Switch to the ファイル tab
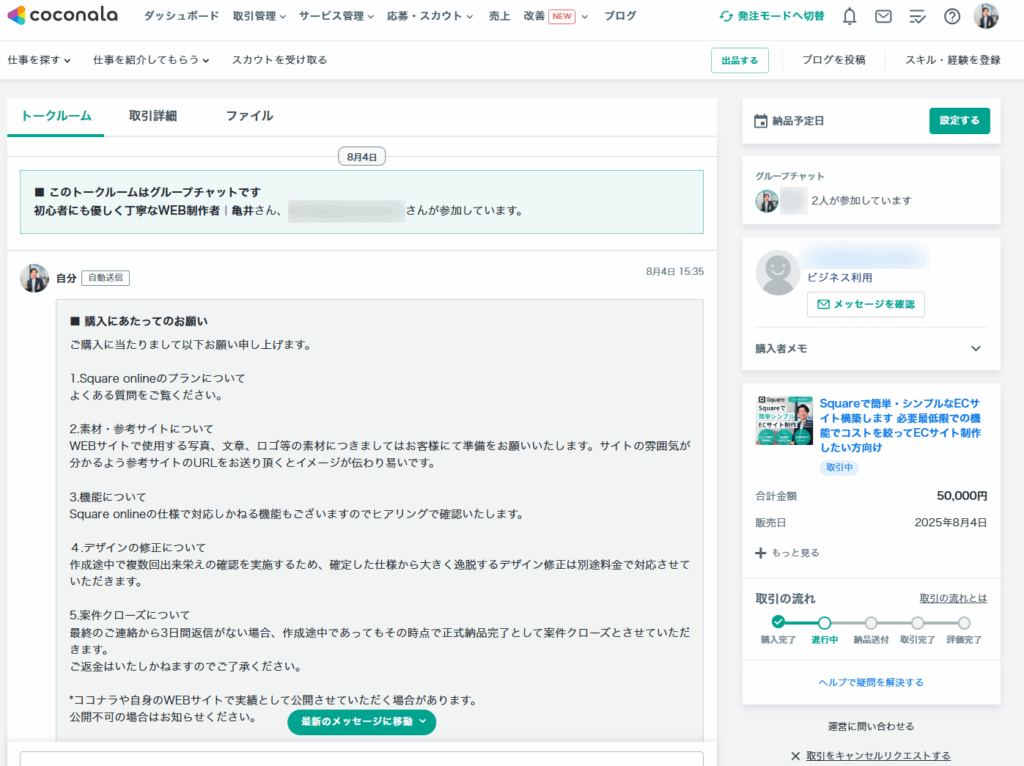1024x766 pixels. [249, 116]
